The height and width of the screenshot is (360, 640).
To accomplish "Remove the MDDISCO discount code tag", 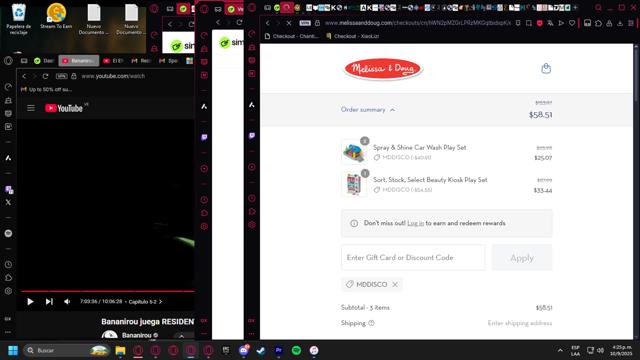I will tap(395, 284).
